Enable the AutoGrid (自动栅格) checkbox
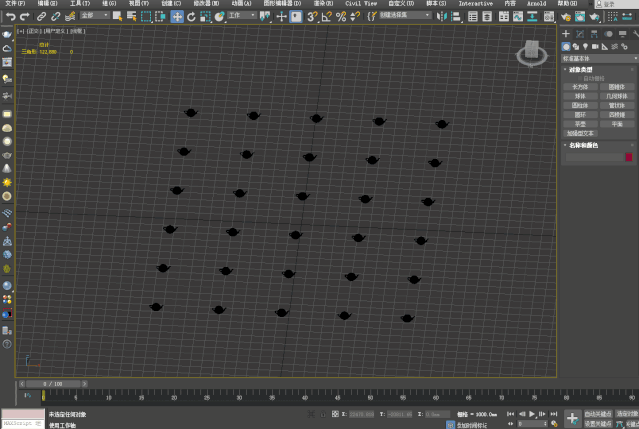 point(580,79)
